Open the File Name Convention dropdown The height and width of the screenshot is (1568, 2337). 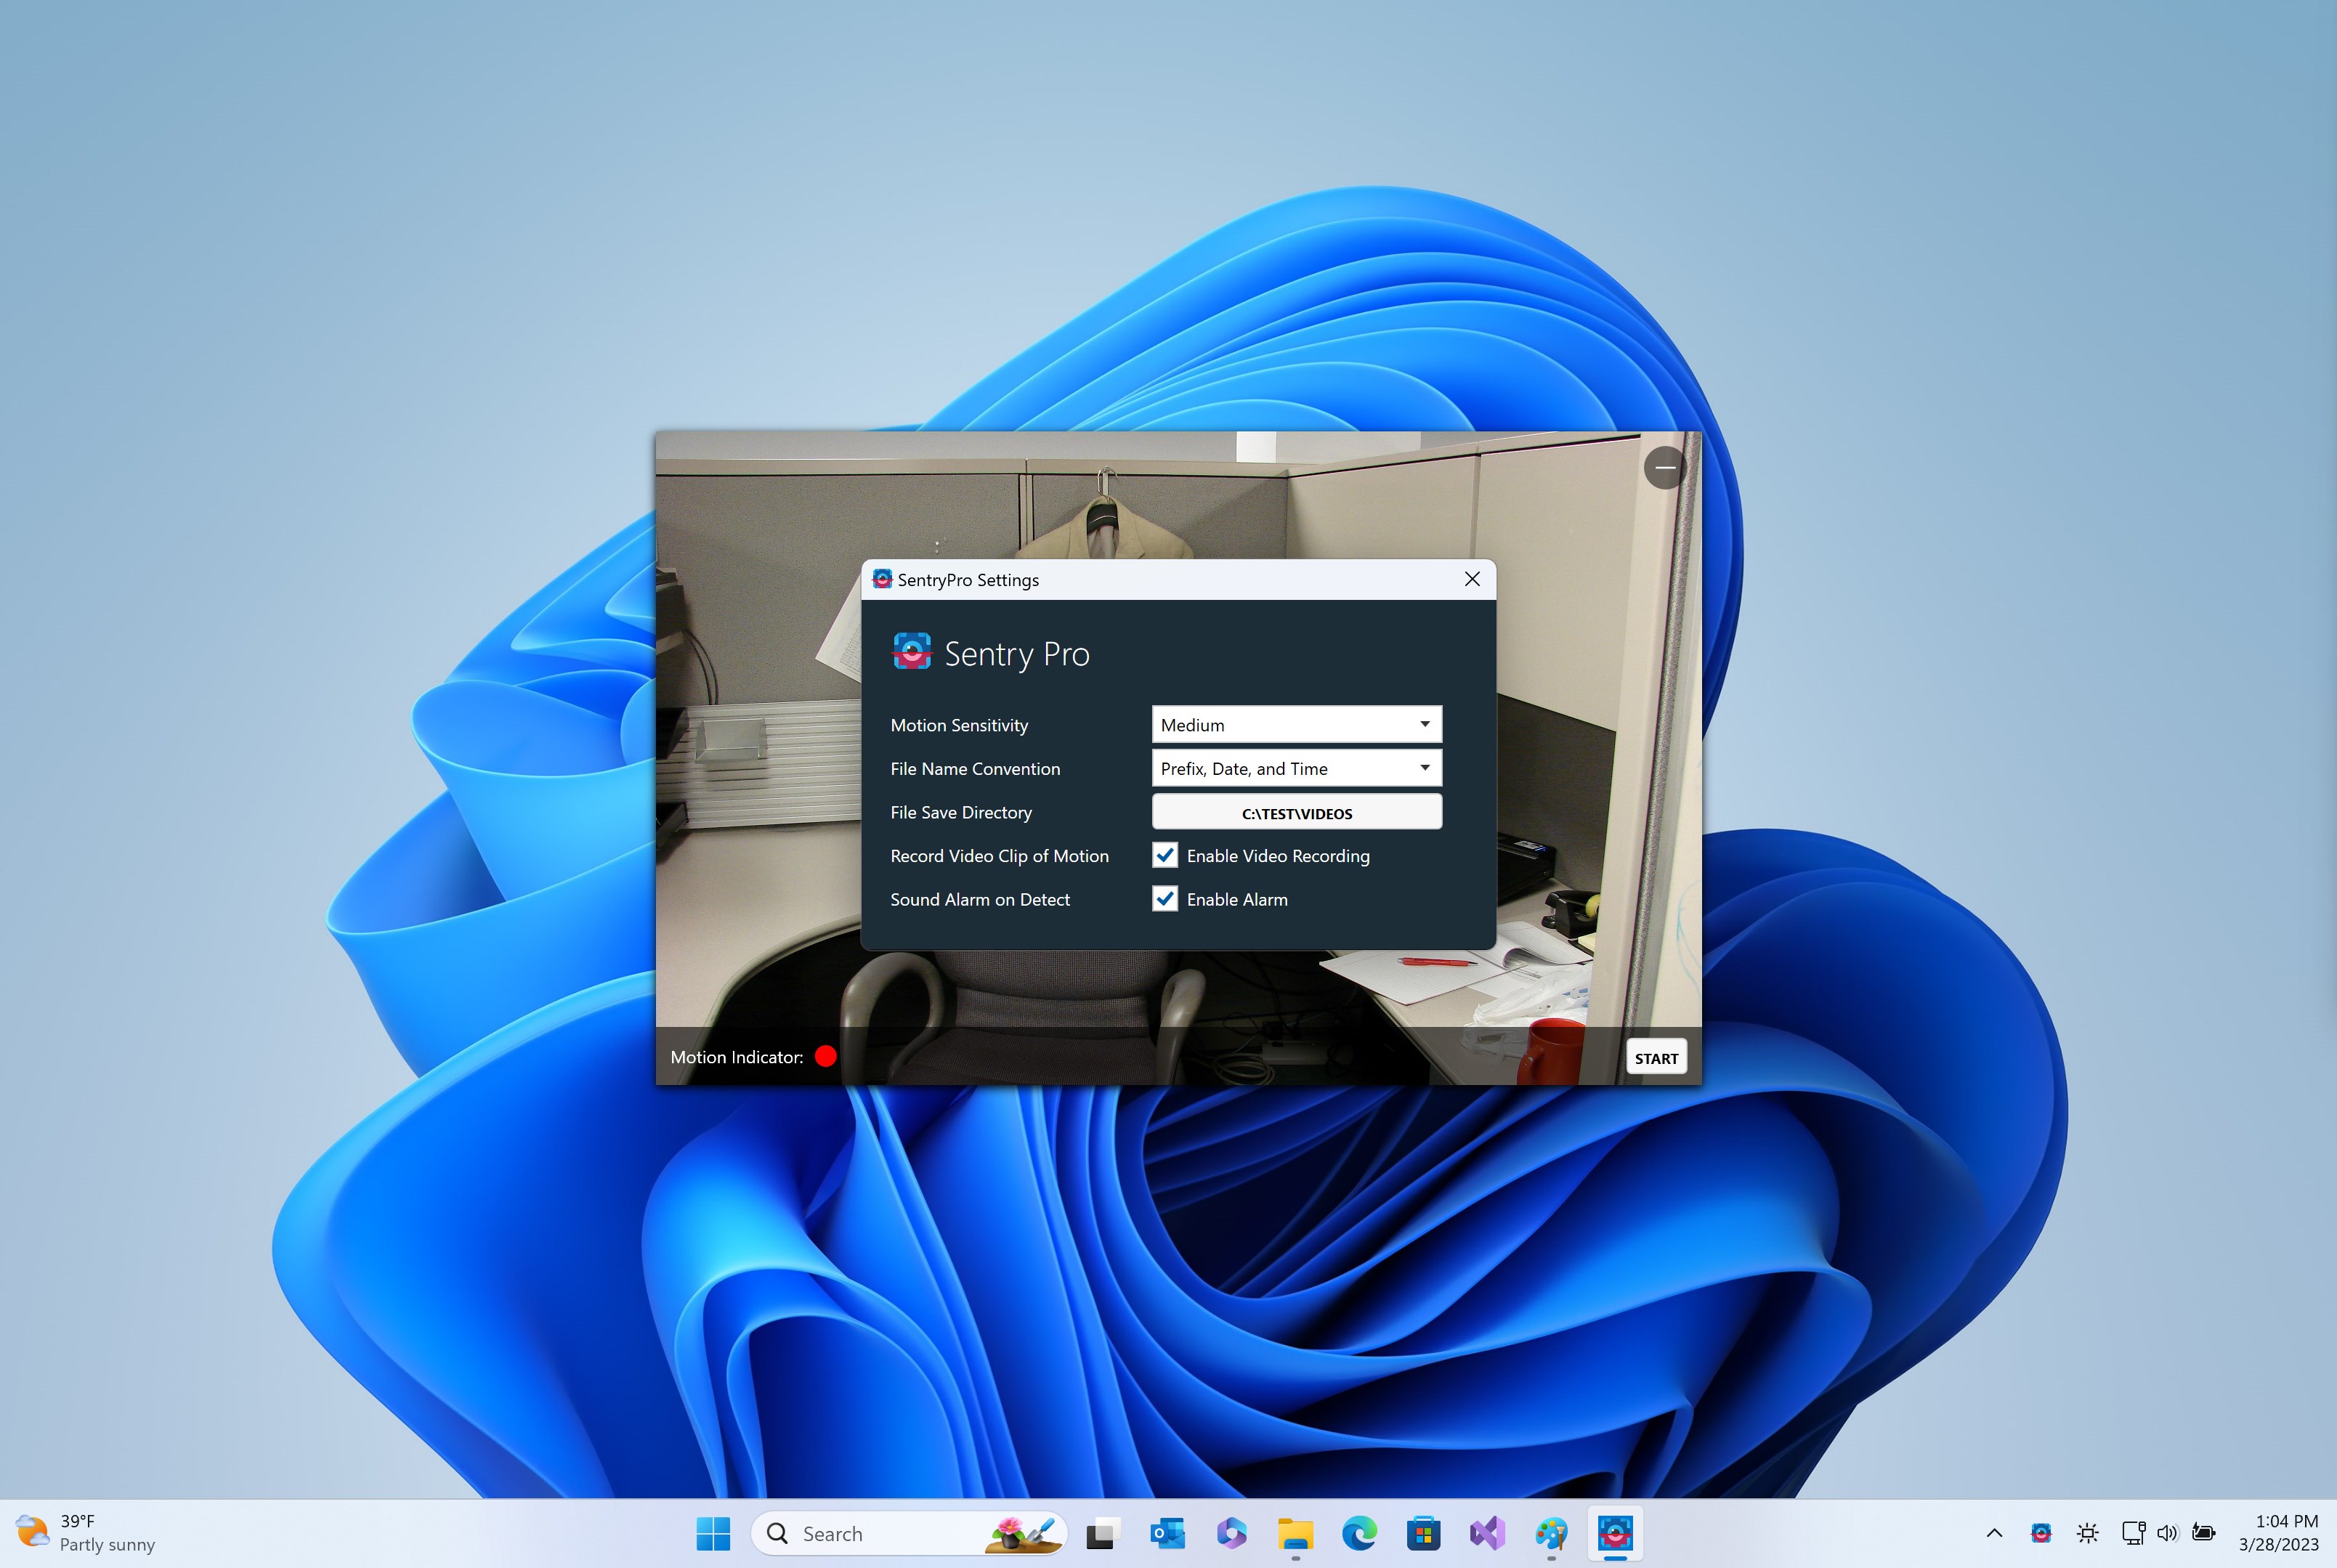pos(1295,768)
